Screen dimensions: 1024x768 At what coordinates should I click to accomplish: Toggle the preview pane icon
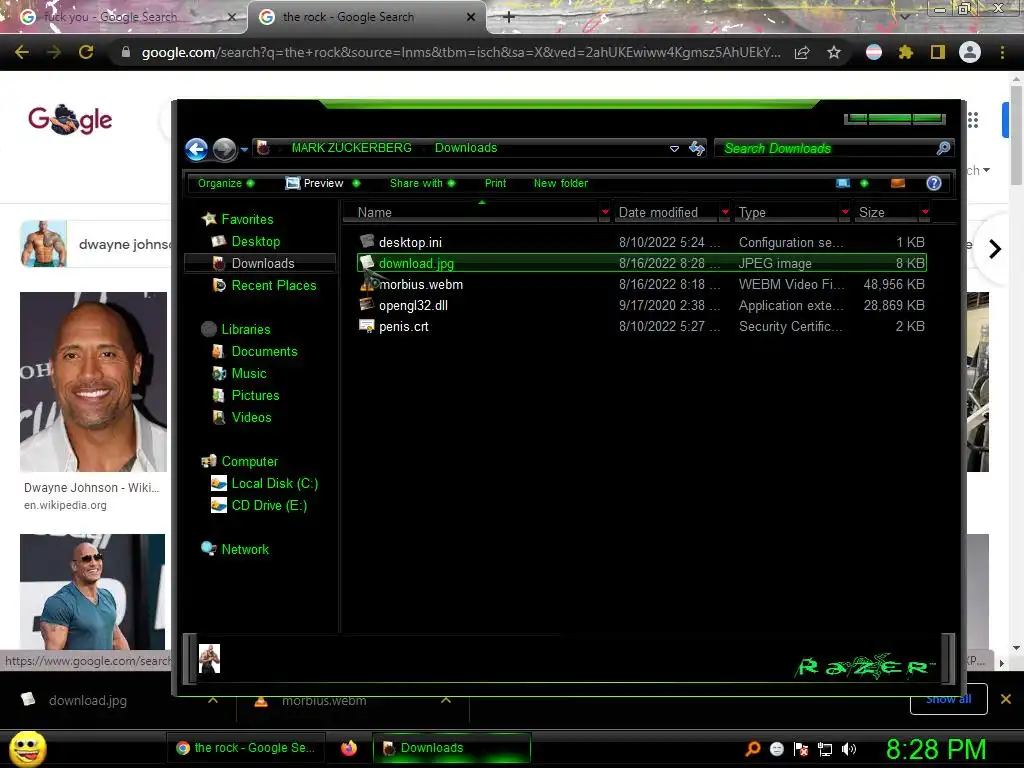pyautogui.click(x=898, y=184)
